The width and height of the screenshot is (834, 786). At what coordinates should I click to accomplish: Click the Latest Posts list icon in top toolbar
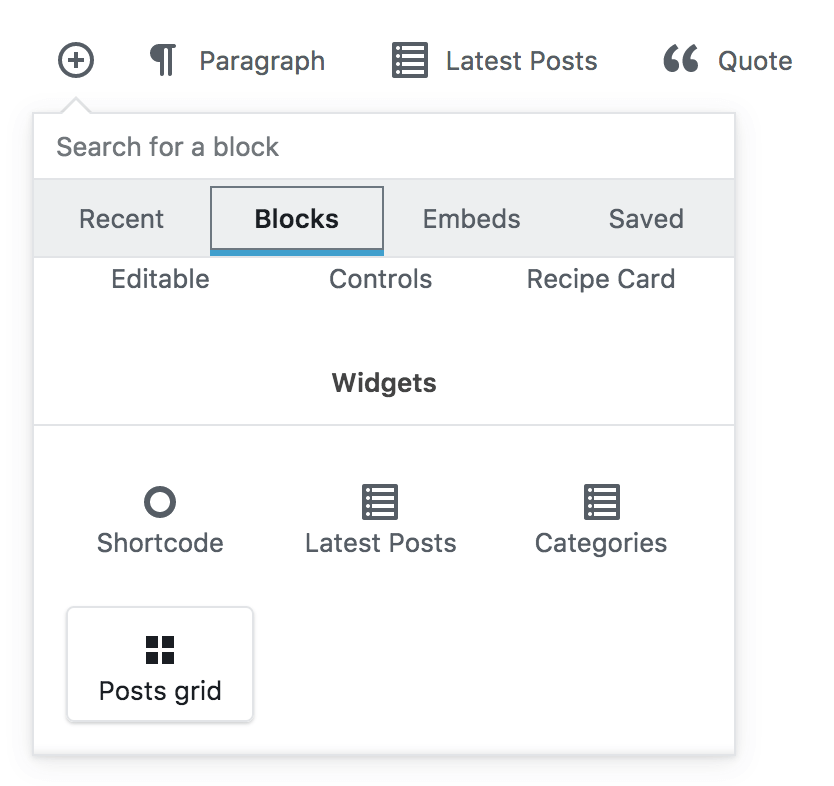pyautogui.click(x=409, y=61)
